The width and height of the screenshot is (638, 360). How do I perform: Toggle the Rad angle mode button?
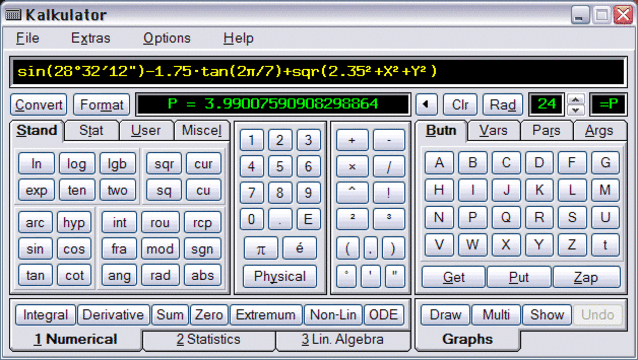pos(503,105)
